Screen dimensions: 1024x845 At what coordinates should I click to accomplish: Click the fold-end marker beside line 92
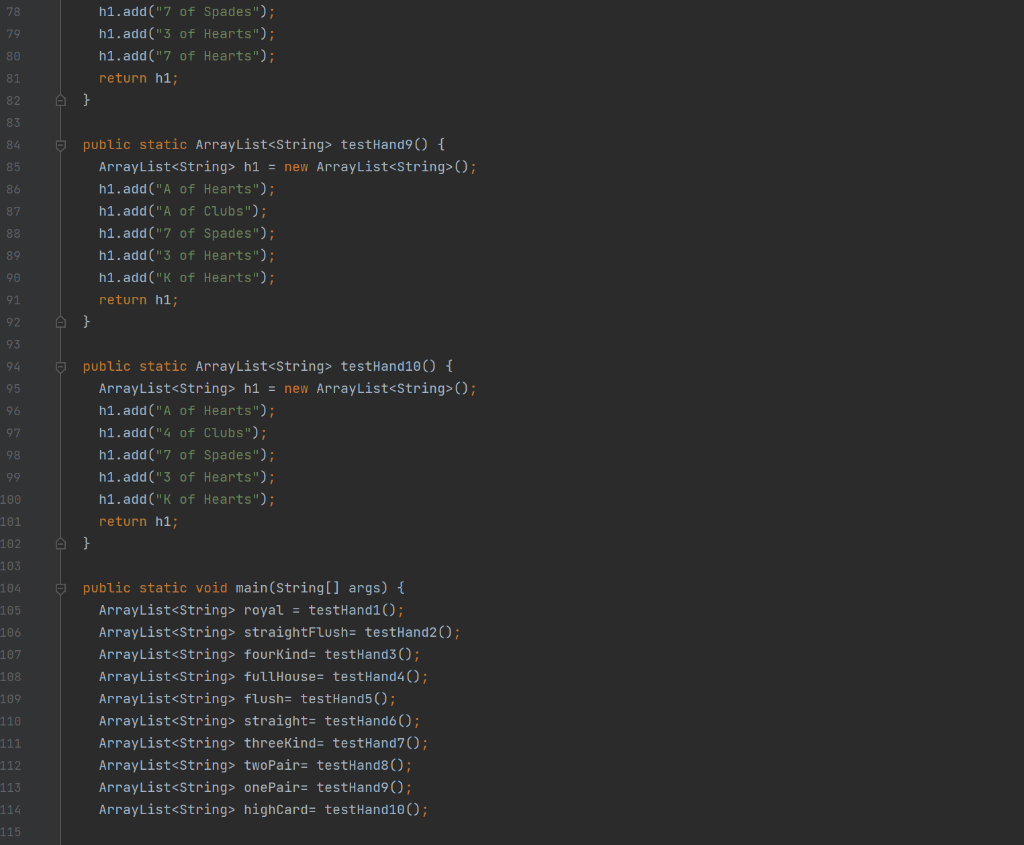pyautogui.click(x=60, y=322)
